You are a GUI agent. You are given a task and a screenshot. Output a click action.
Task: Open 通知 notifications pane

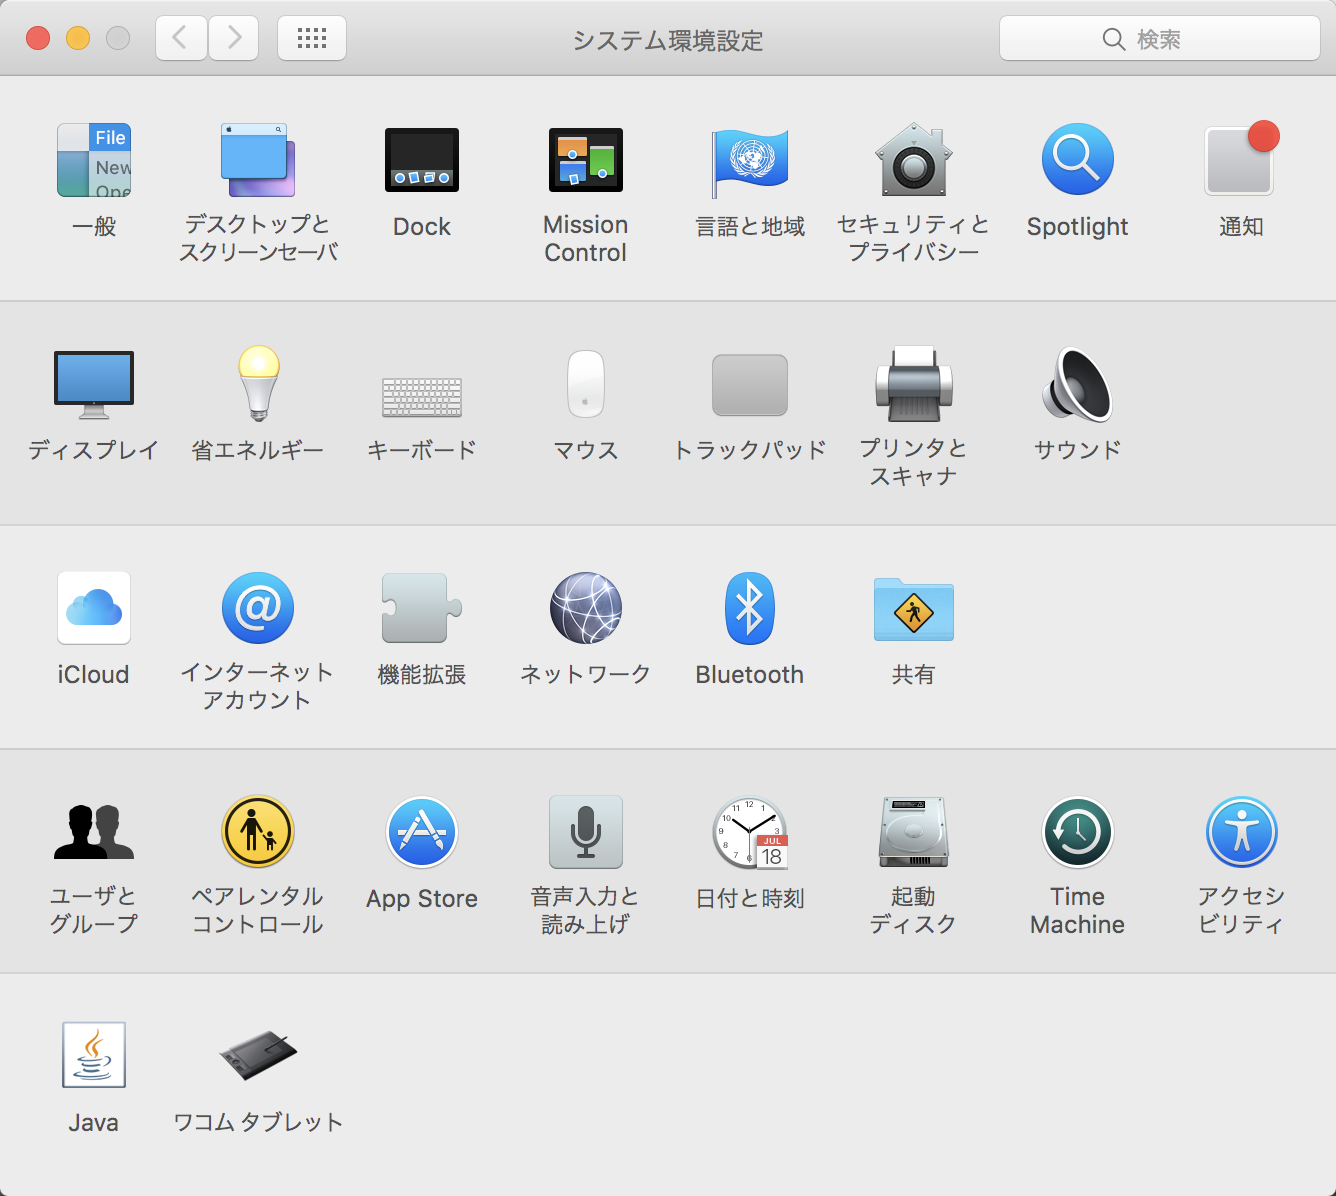[x=1242, y=158]
